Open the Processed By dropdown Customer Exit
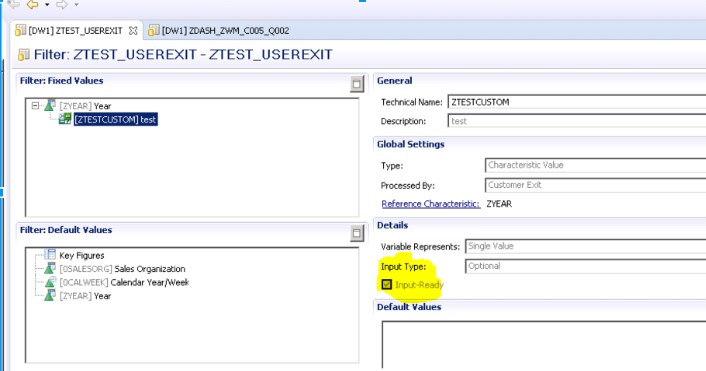The height and width of the screenshot is (371, 706). point(595,185)
